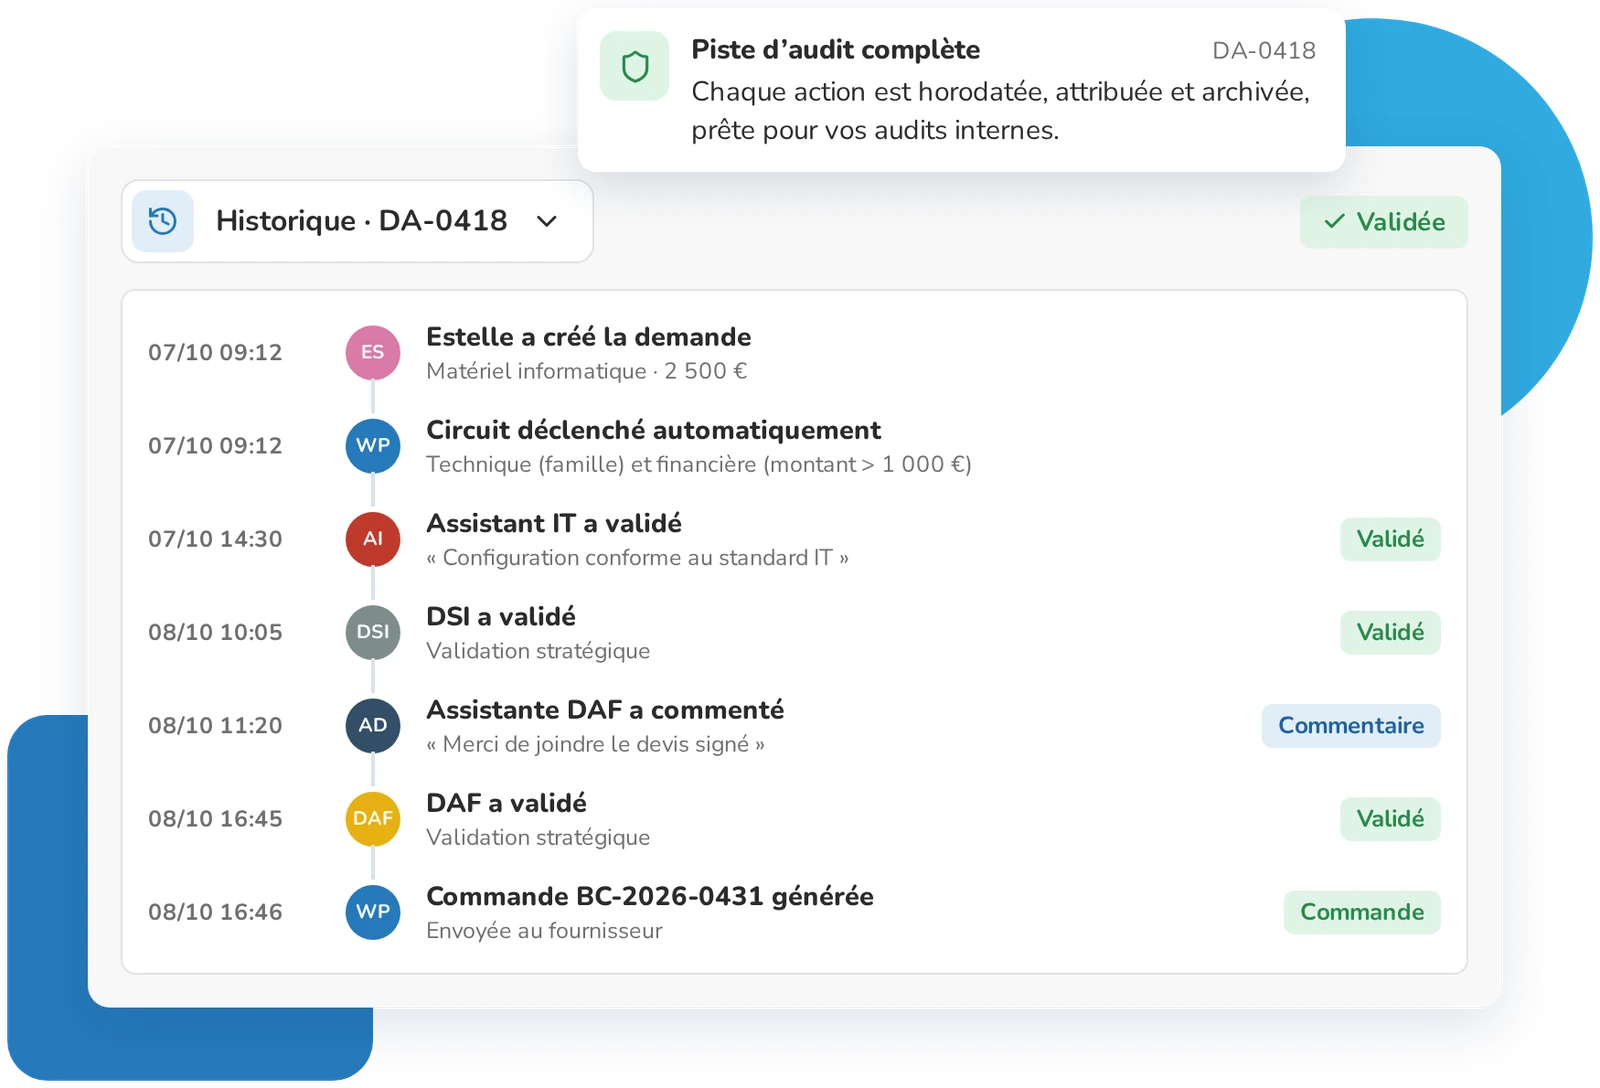Click WP avatar next to Commande BC-2026-0431
1600x1088 pixels.
(x=373, y=912)
